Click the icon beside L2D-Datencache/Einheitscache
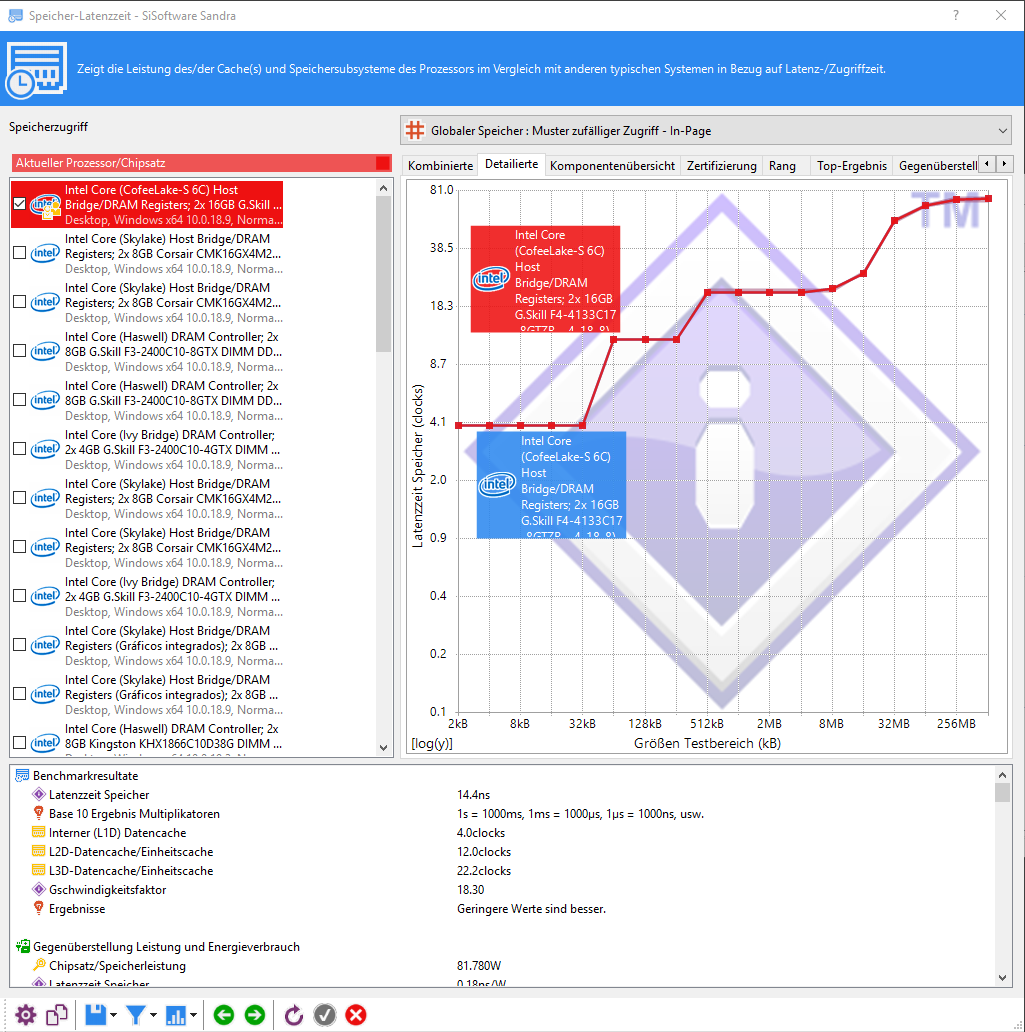Viewport: 1025px width, 1032px height. pos(39,852)
